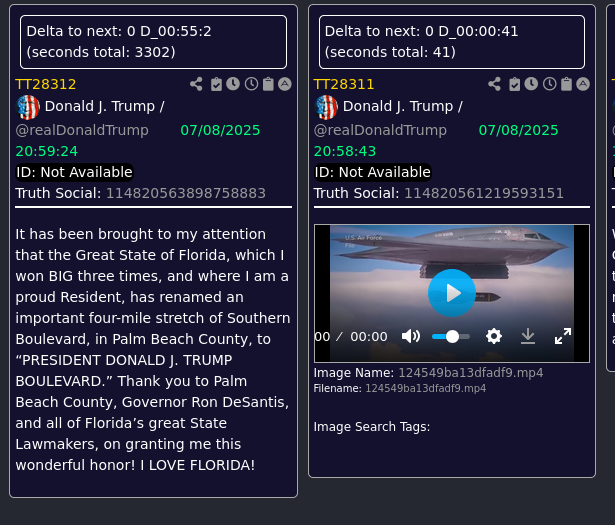Click the 'seconds total: 41' text
Viewport: 615px width, 525px height.
390,52
